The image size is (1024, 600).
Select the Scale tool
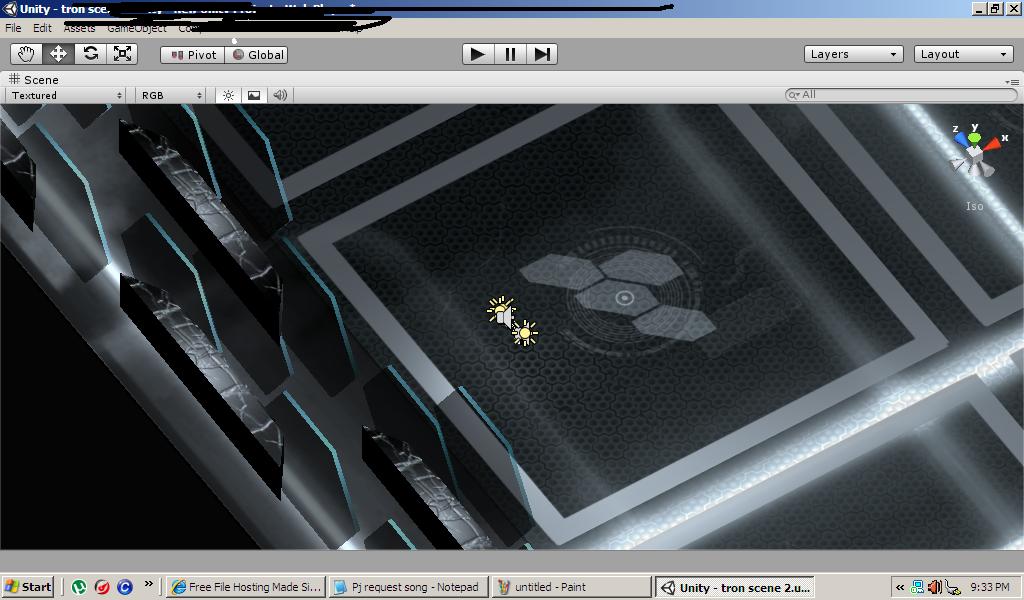pos(122,54)
